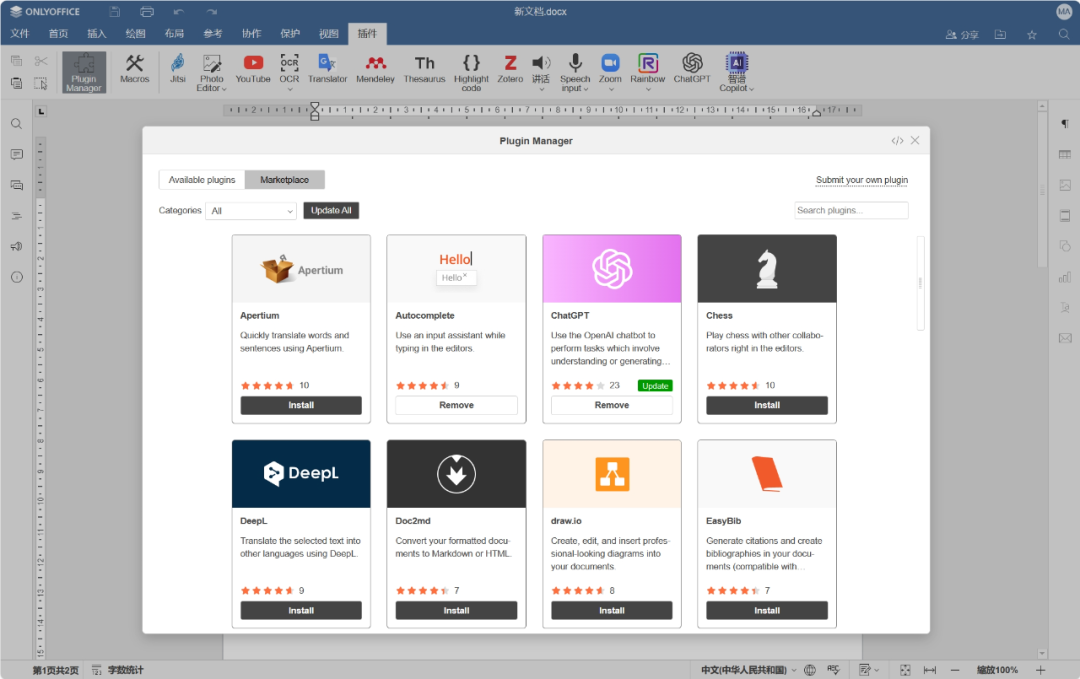Open the 文件 menu tab
Viewport: 1080px width, 679px height.
point(20,34)
